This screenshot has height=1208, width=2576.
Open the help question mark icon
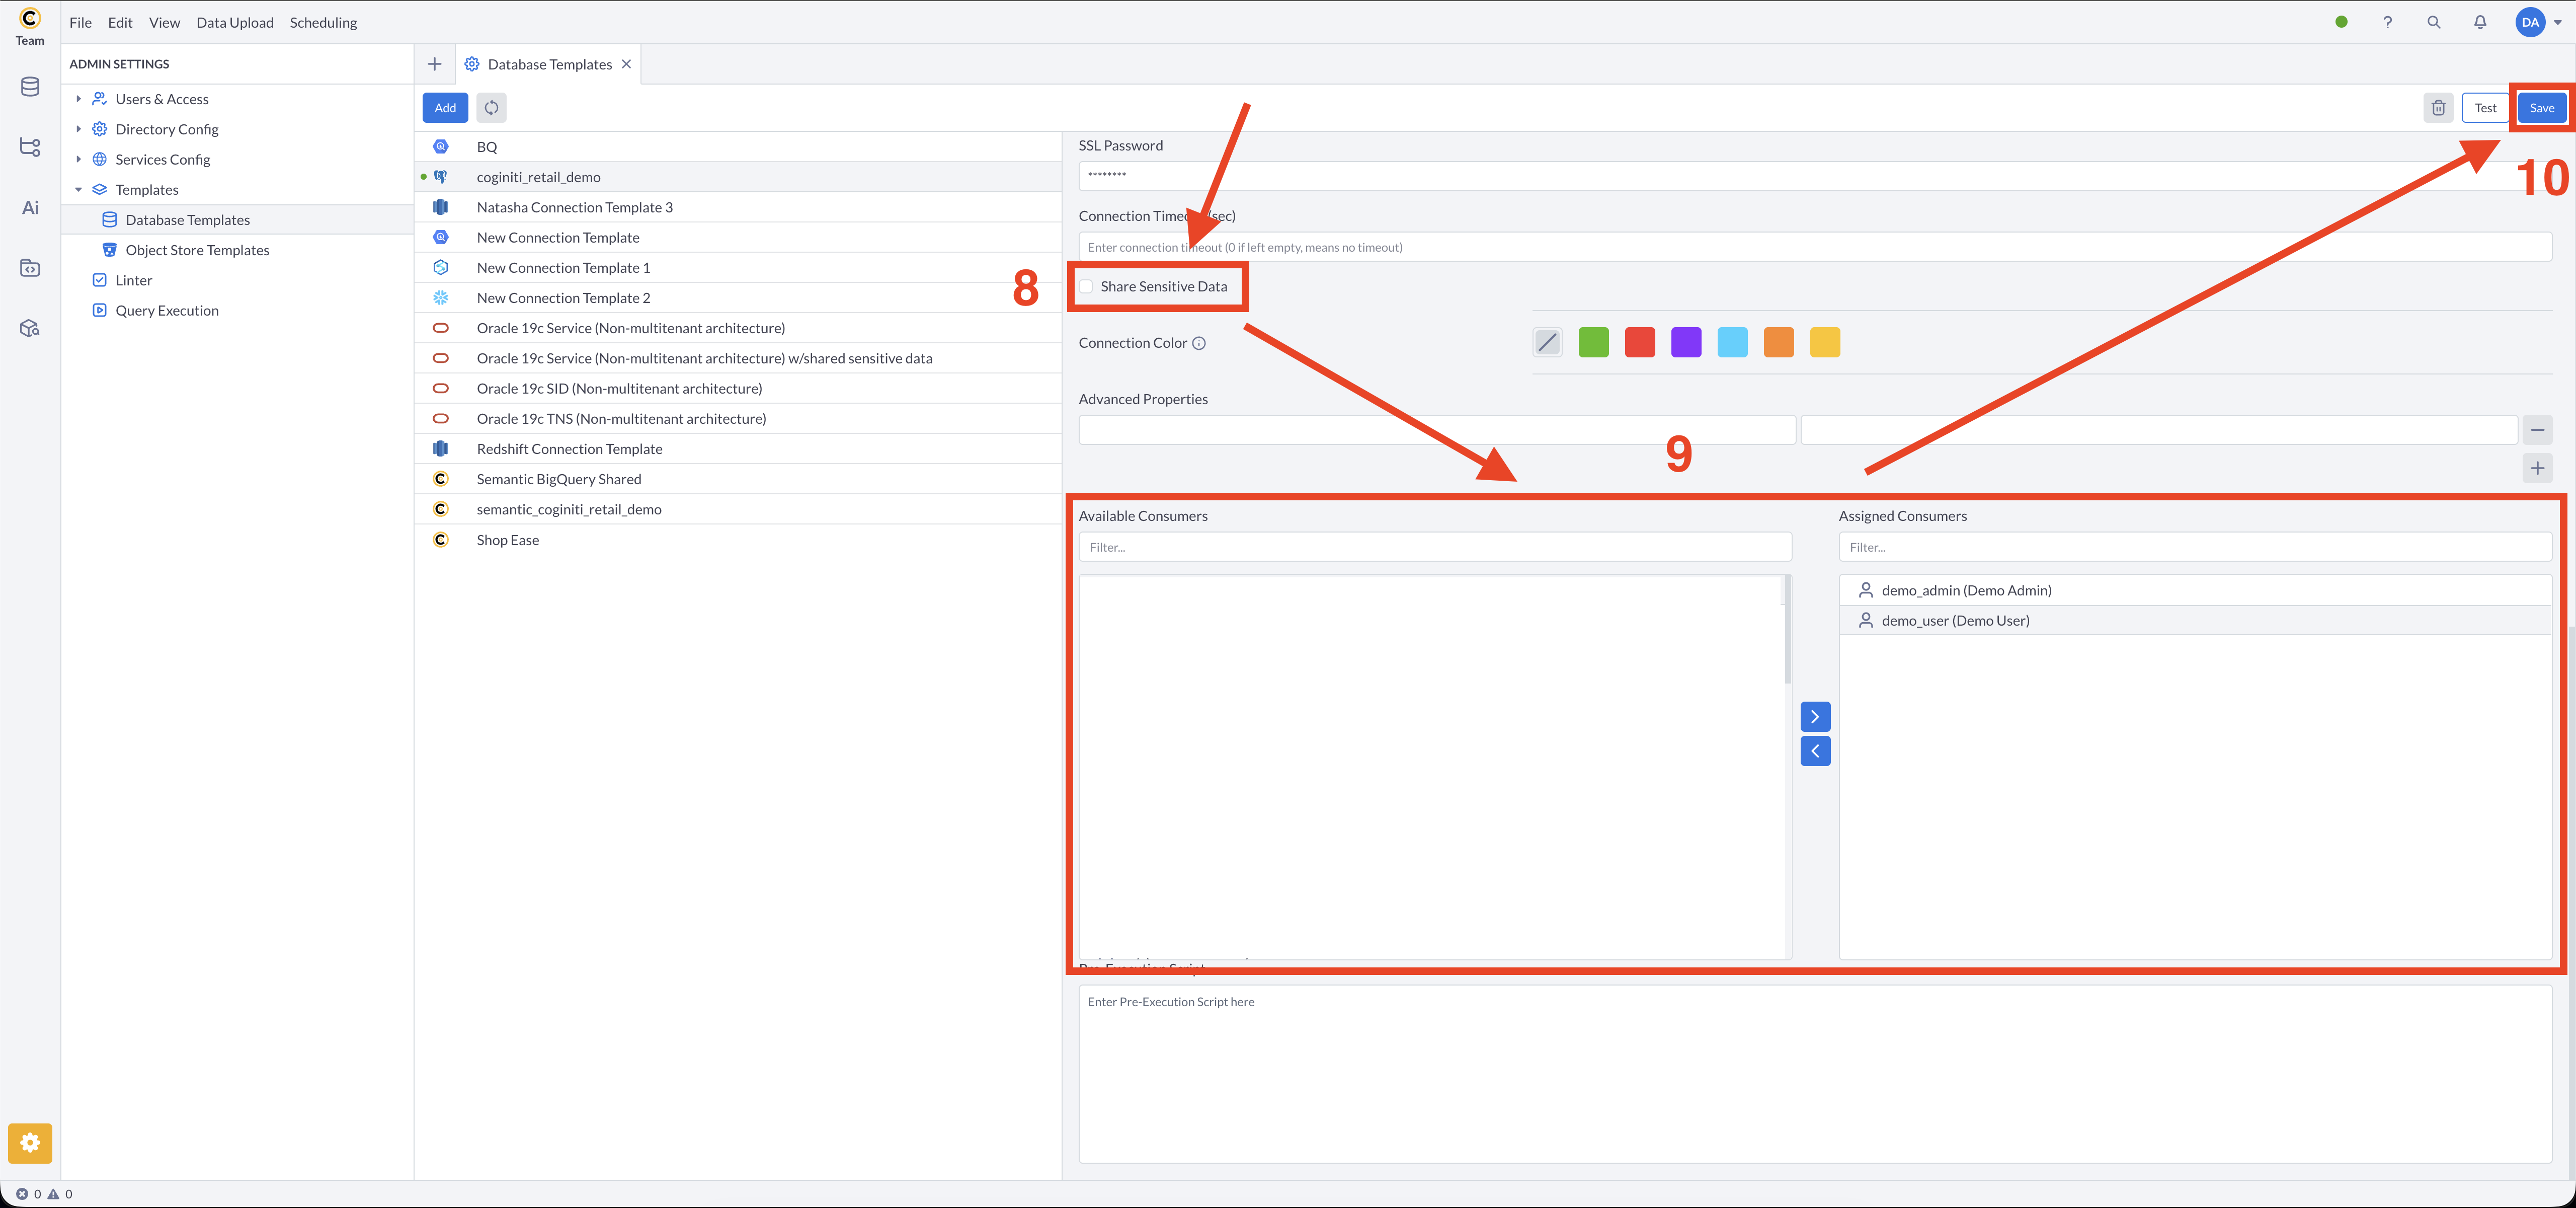tap(2387, 22)
